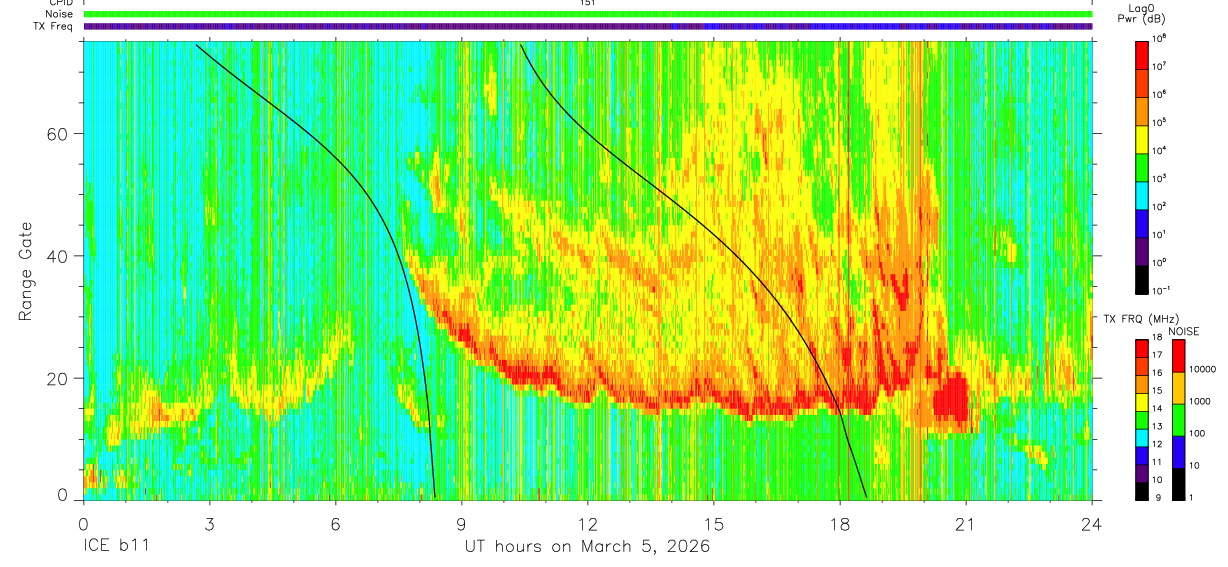The image size is (1228, 567).
Task: Click the 40 tick label on Range Gate axis
Action: tap(59, 256)
